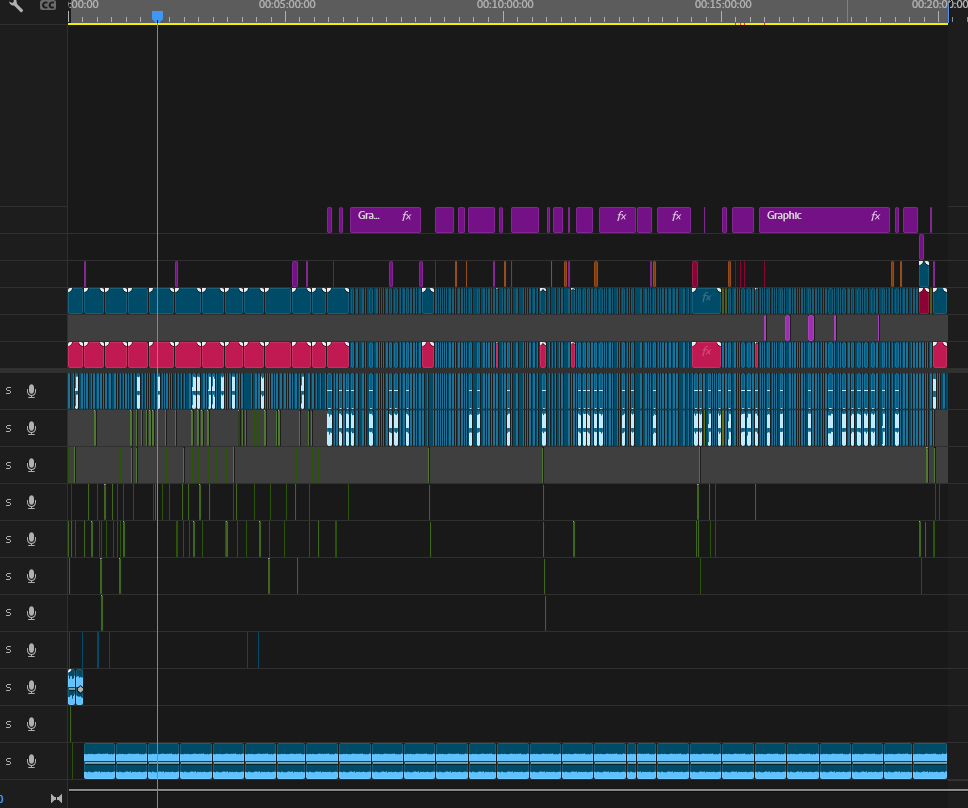The height and width of the screenshot is (808, 968).
Task: Solo the bottom music waveform audio track
Action: [9, 761]
